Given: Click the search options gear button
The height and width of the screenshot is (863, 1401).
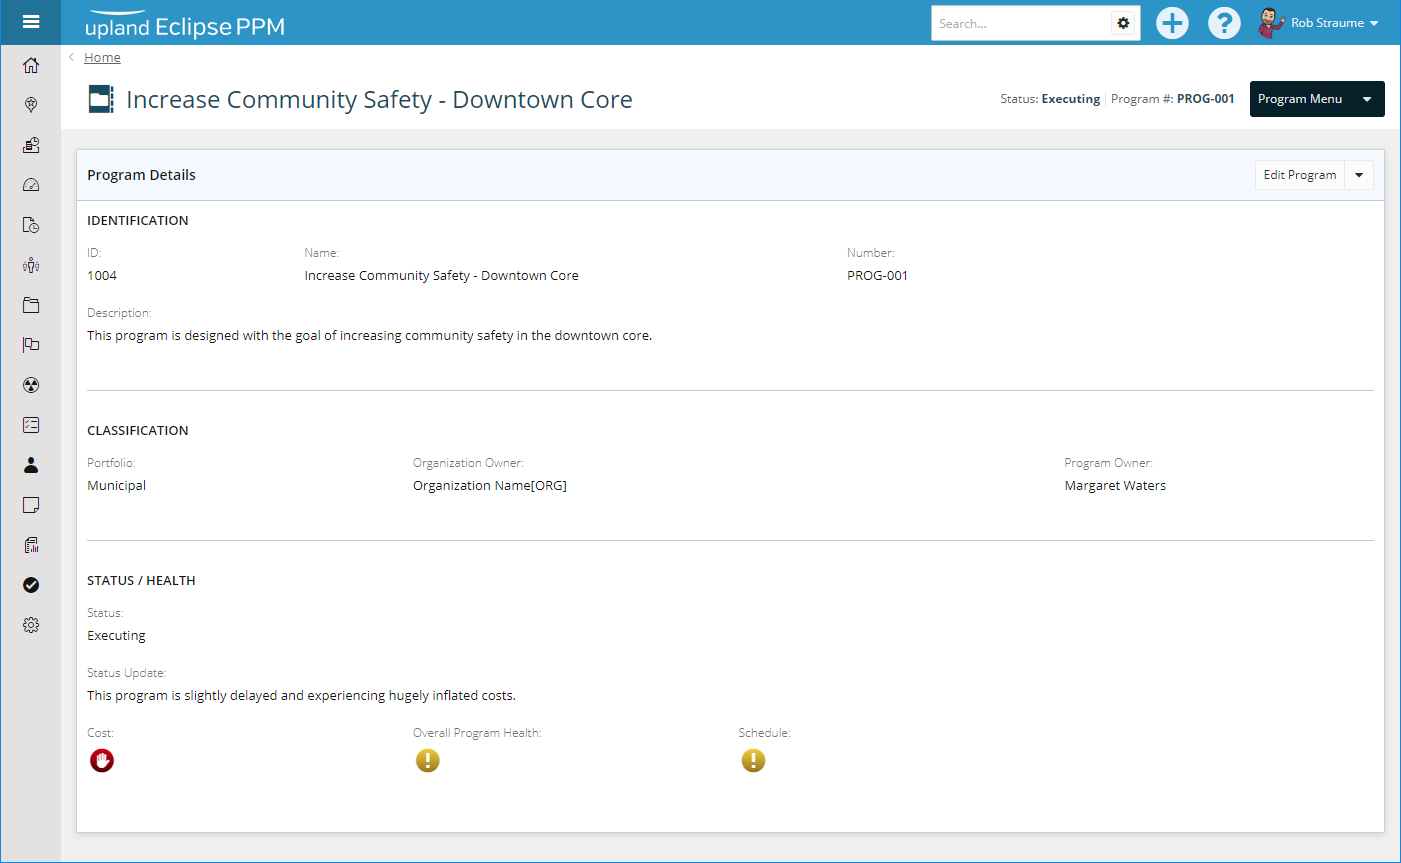Looking at the screenshot, I should (x=1124, y=23).
